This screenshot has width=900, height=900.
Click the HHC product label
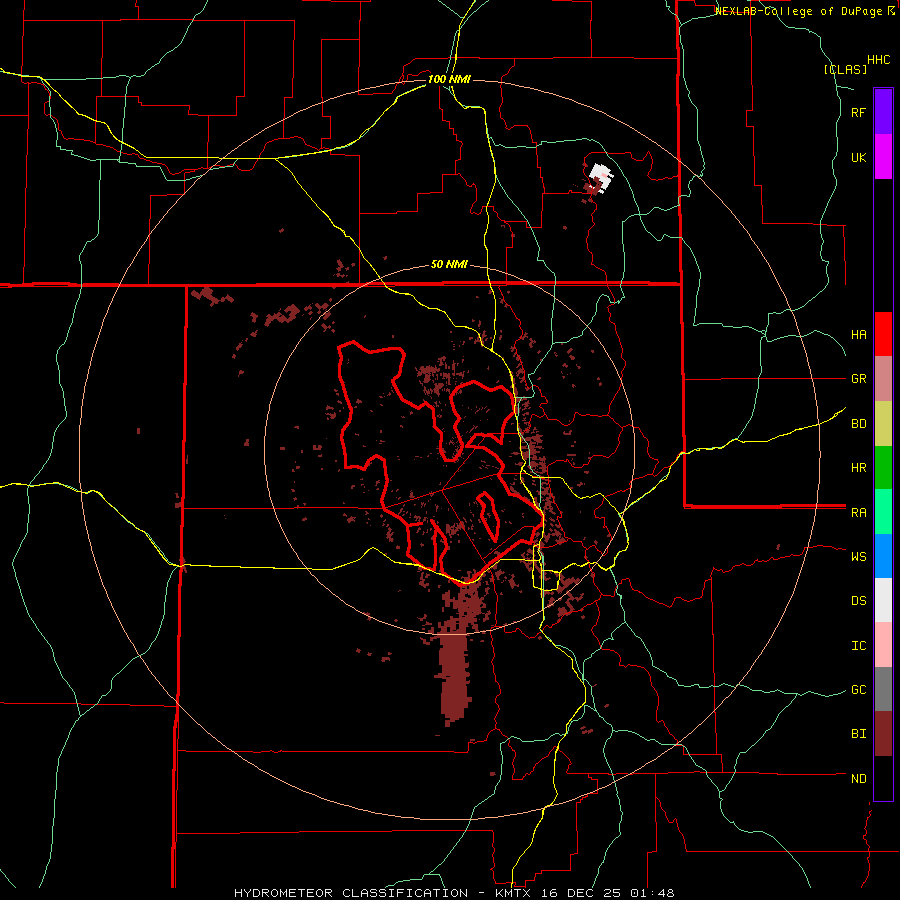(x=879, y=60)
